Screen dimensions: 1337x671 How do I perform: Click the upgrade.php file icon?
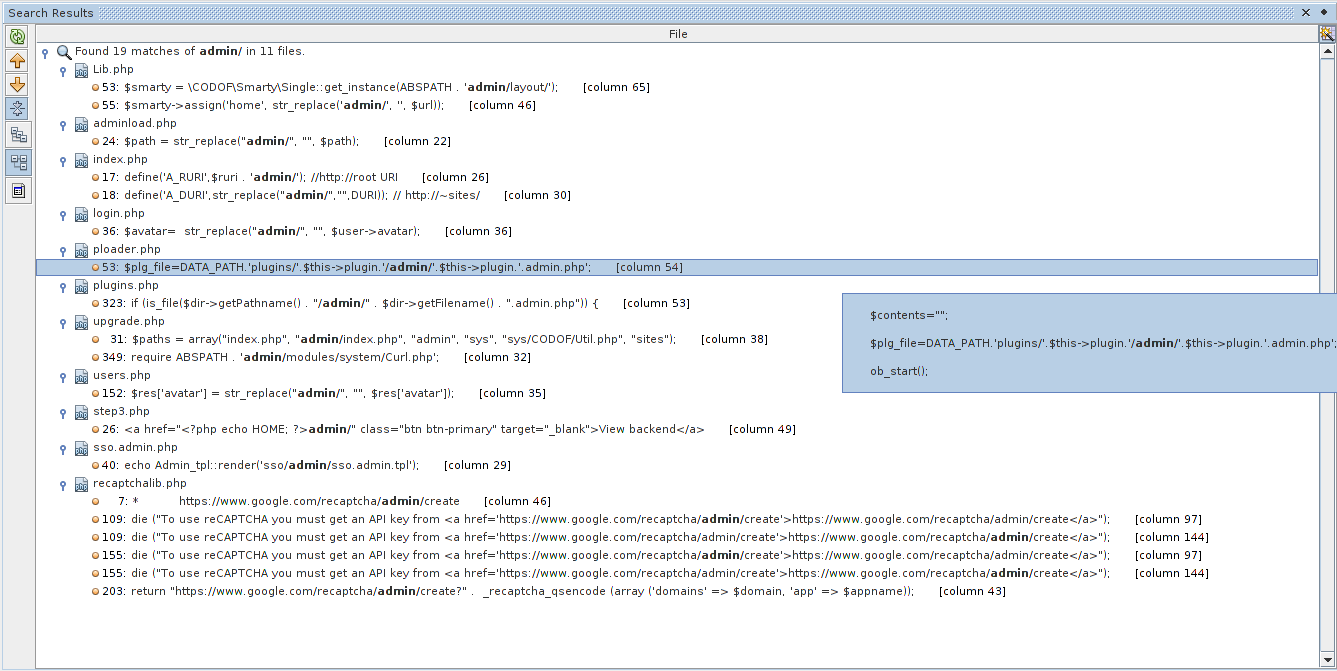pyautogui.click(x=81, y=322)
